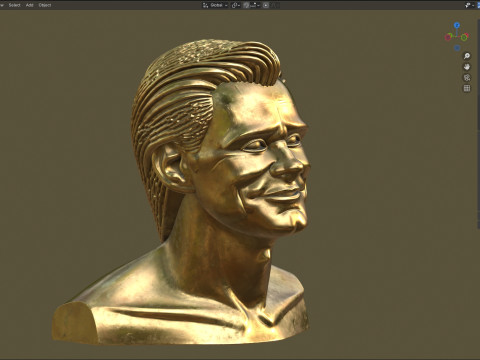480x360 pixels.
Task: Toggle the snap magnet icon
Action: pos(246,5)
